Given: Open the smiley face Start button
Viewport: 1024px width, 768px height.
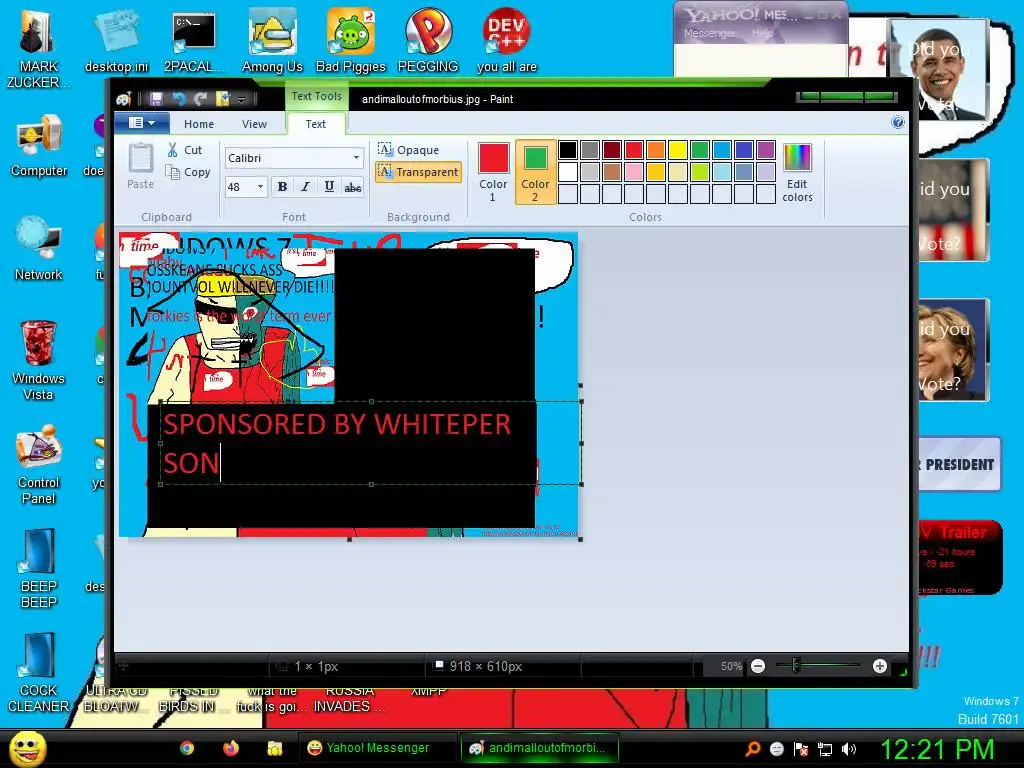Looking at the screenshot, I should [27, 748].
